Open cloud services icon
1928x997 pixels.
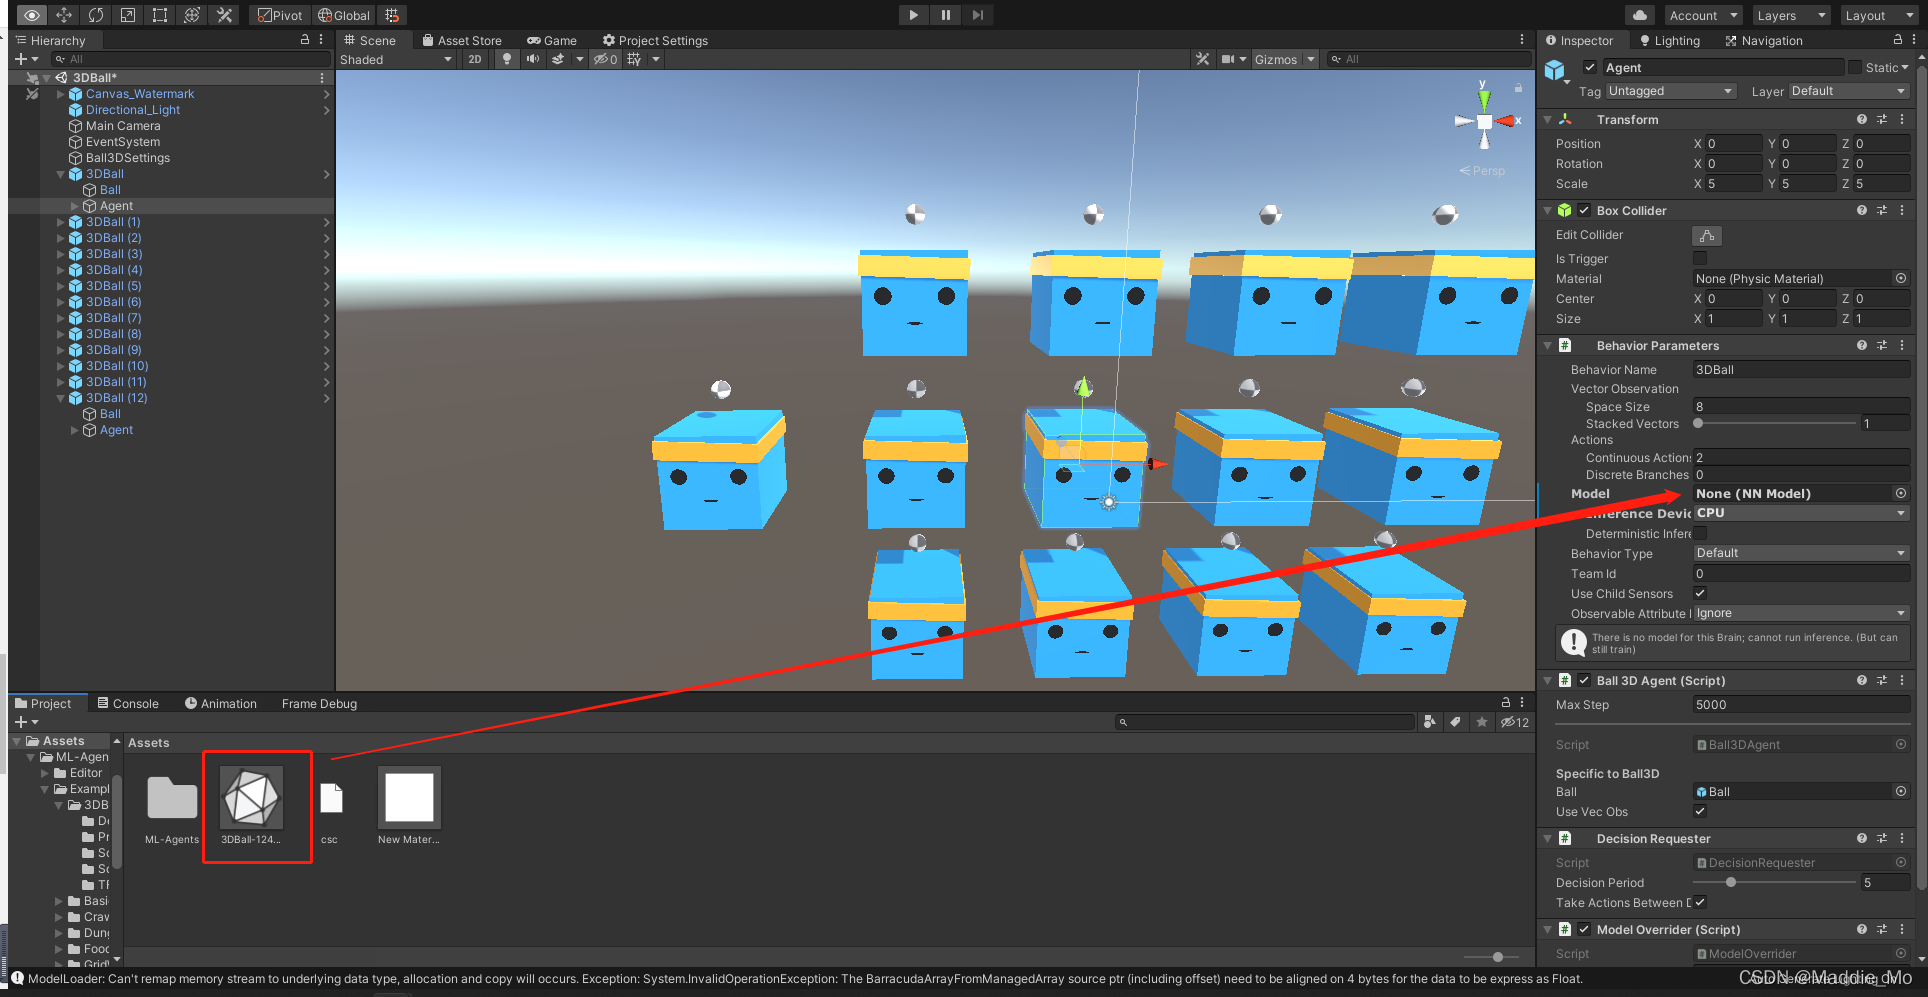pos(1640,15)
